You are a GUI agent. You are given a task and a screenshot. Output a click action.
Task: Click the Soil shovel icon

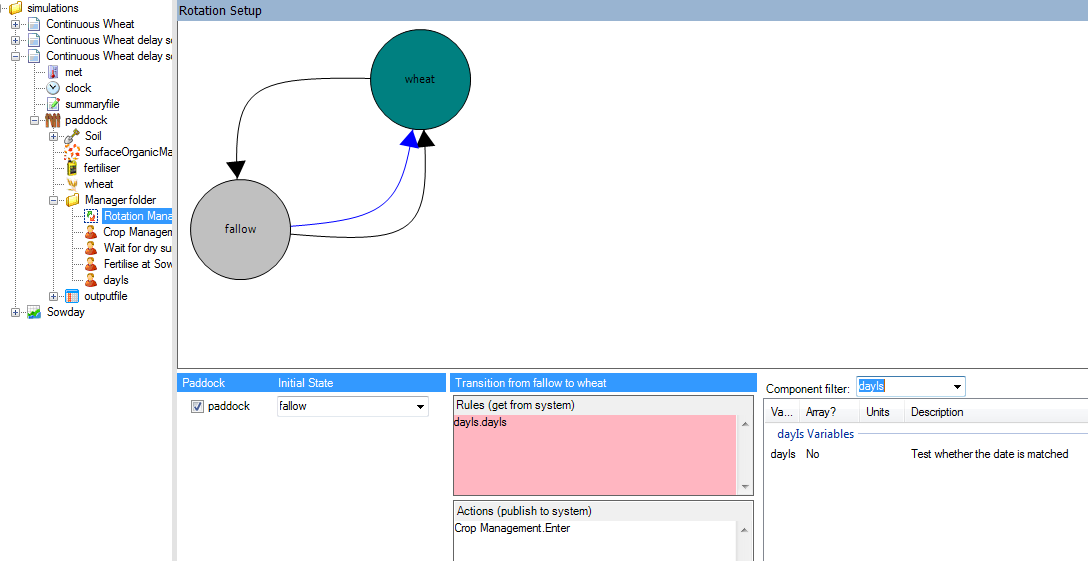tap(72, 136)
